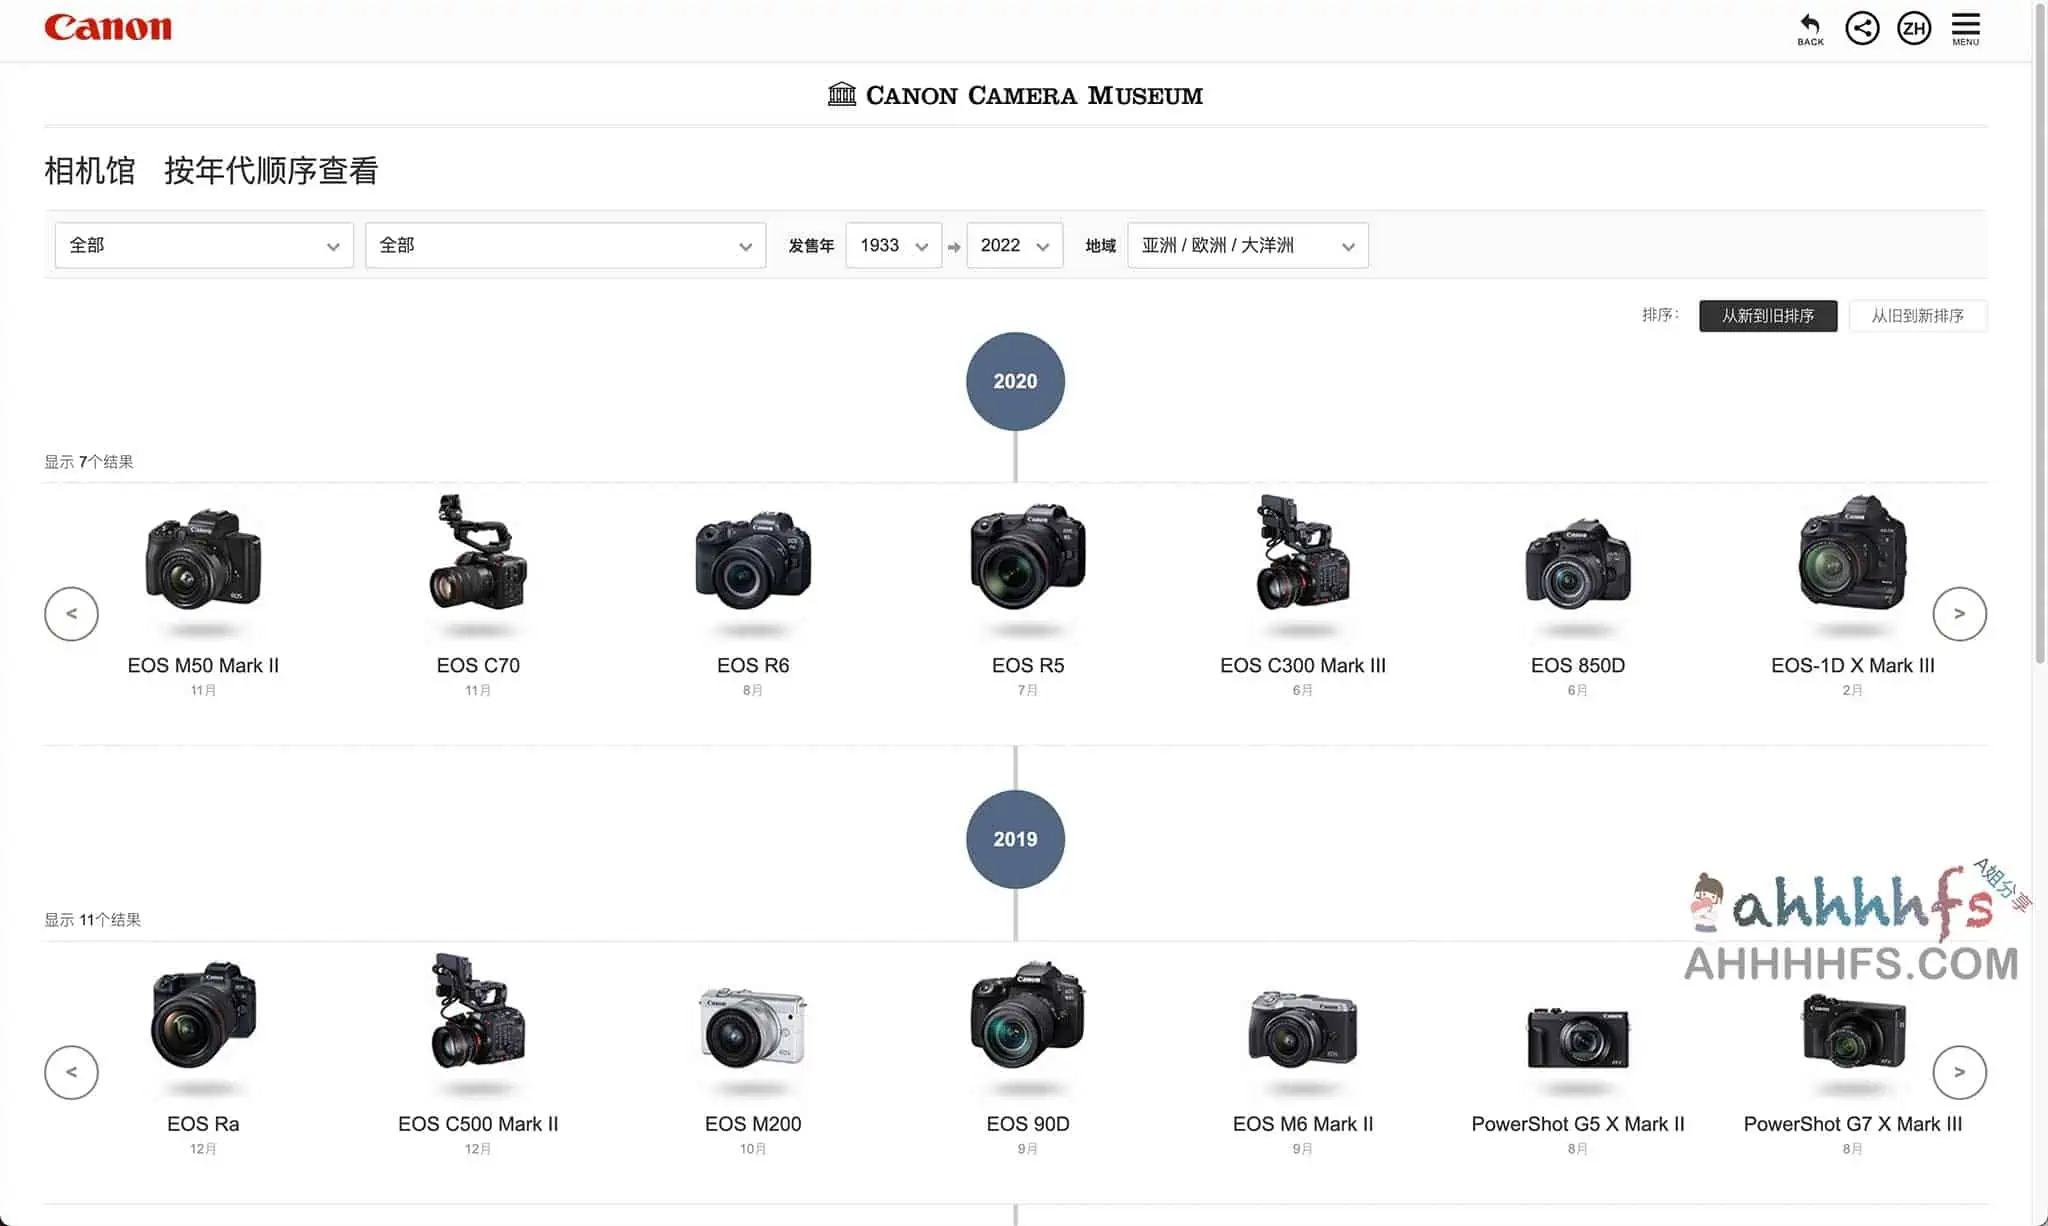Click the Canon logo
This screenshot has width=2048, height=1226.
tap(108, 28)
